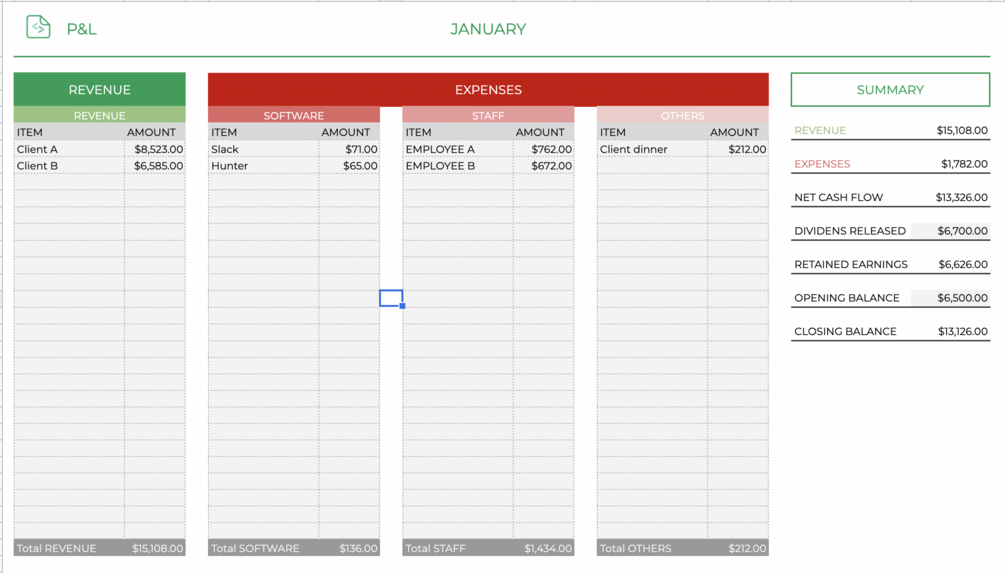Screen dimensions: 1005x573
Task: Click the green REVENUE section header
Action: [99, 90]
